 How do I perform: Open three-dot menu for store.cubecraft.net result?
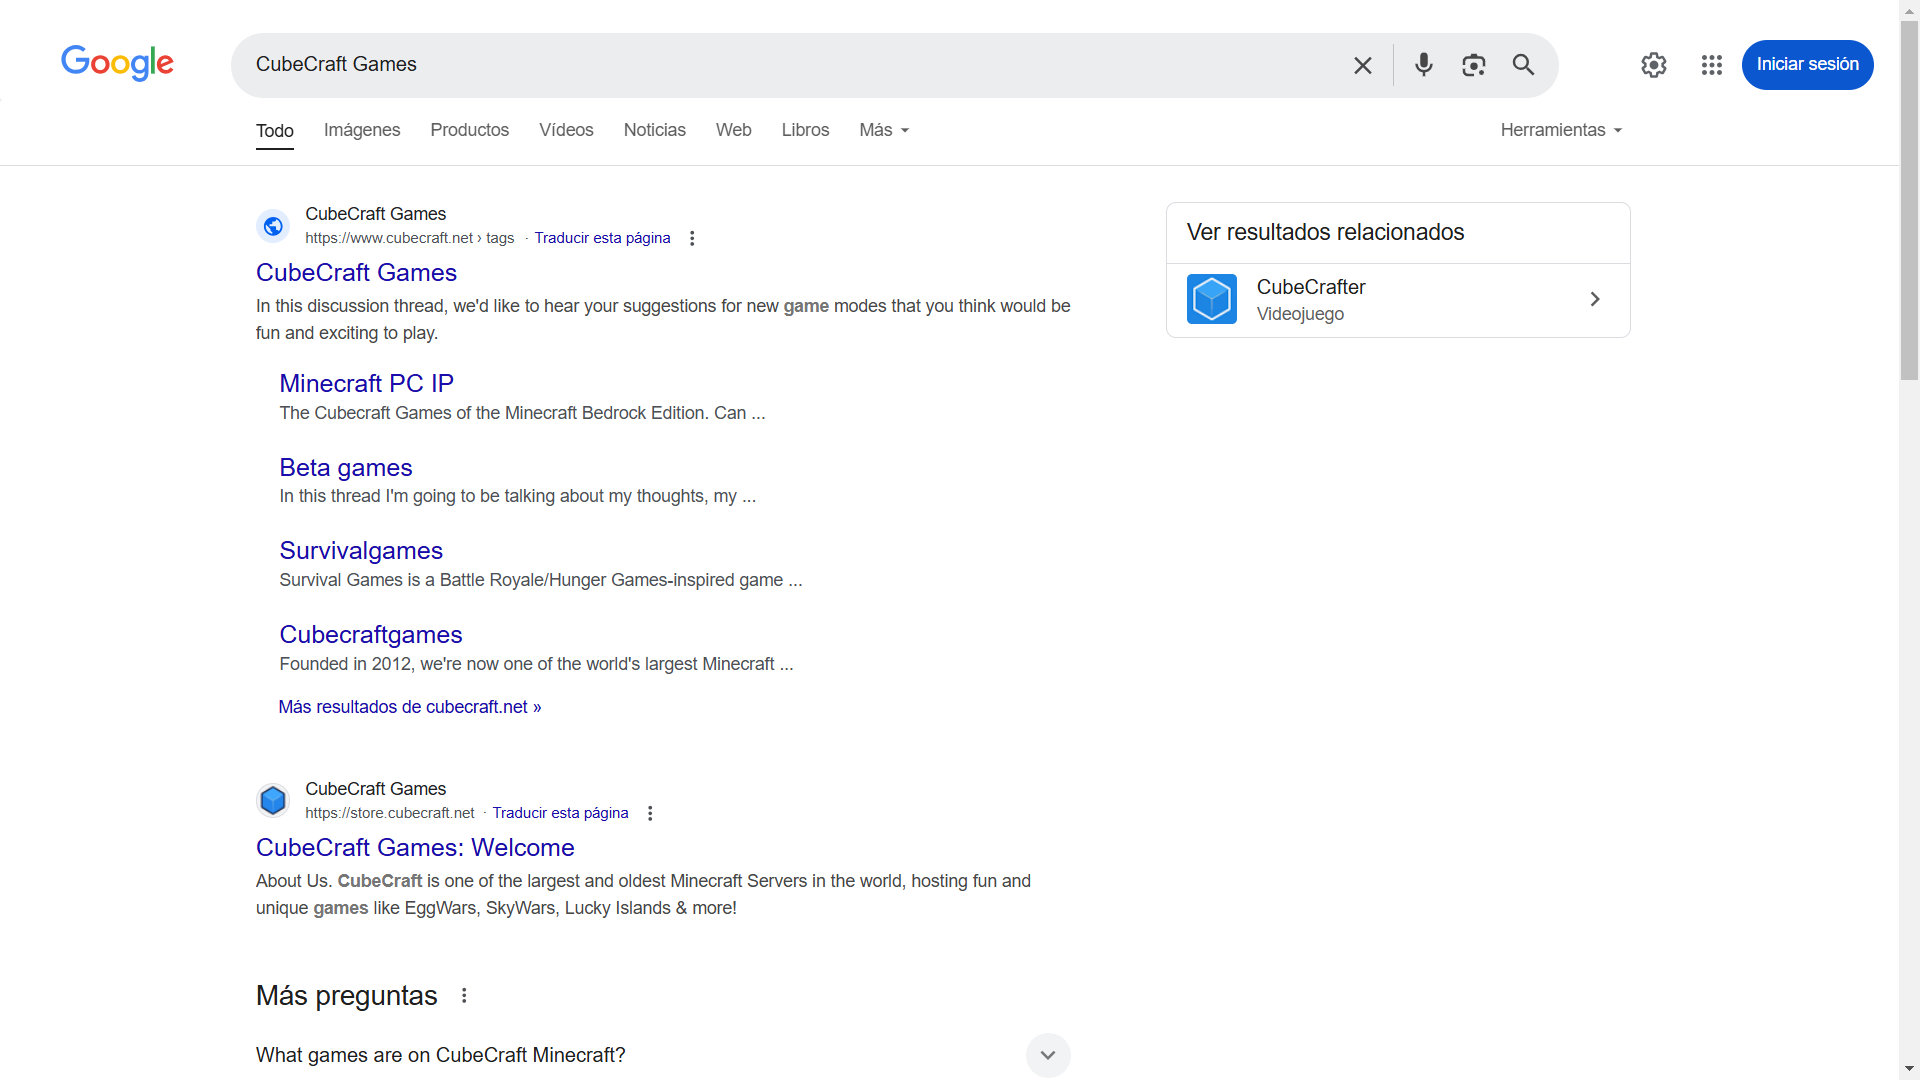click(x=650, y=813)
